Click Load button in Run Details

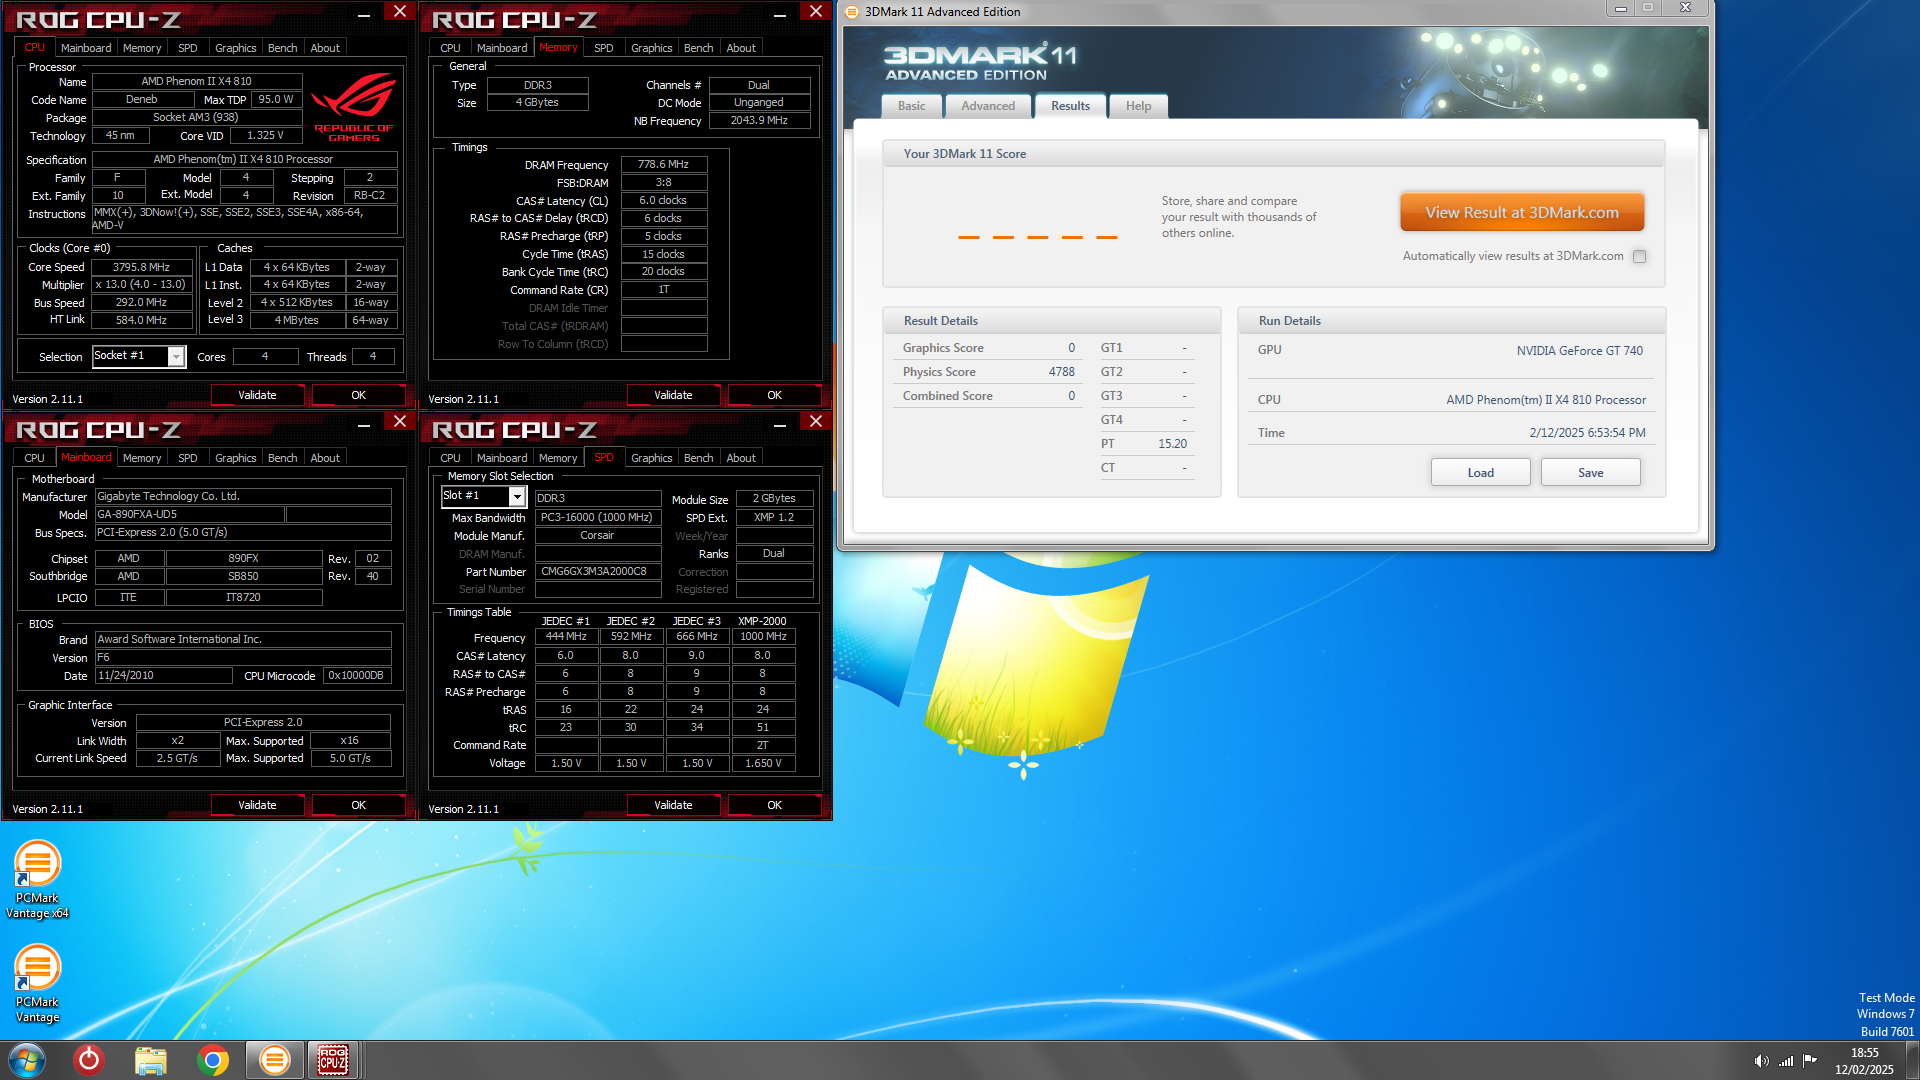coord(1480,473)
